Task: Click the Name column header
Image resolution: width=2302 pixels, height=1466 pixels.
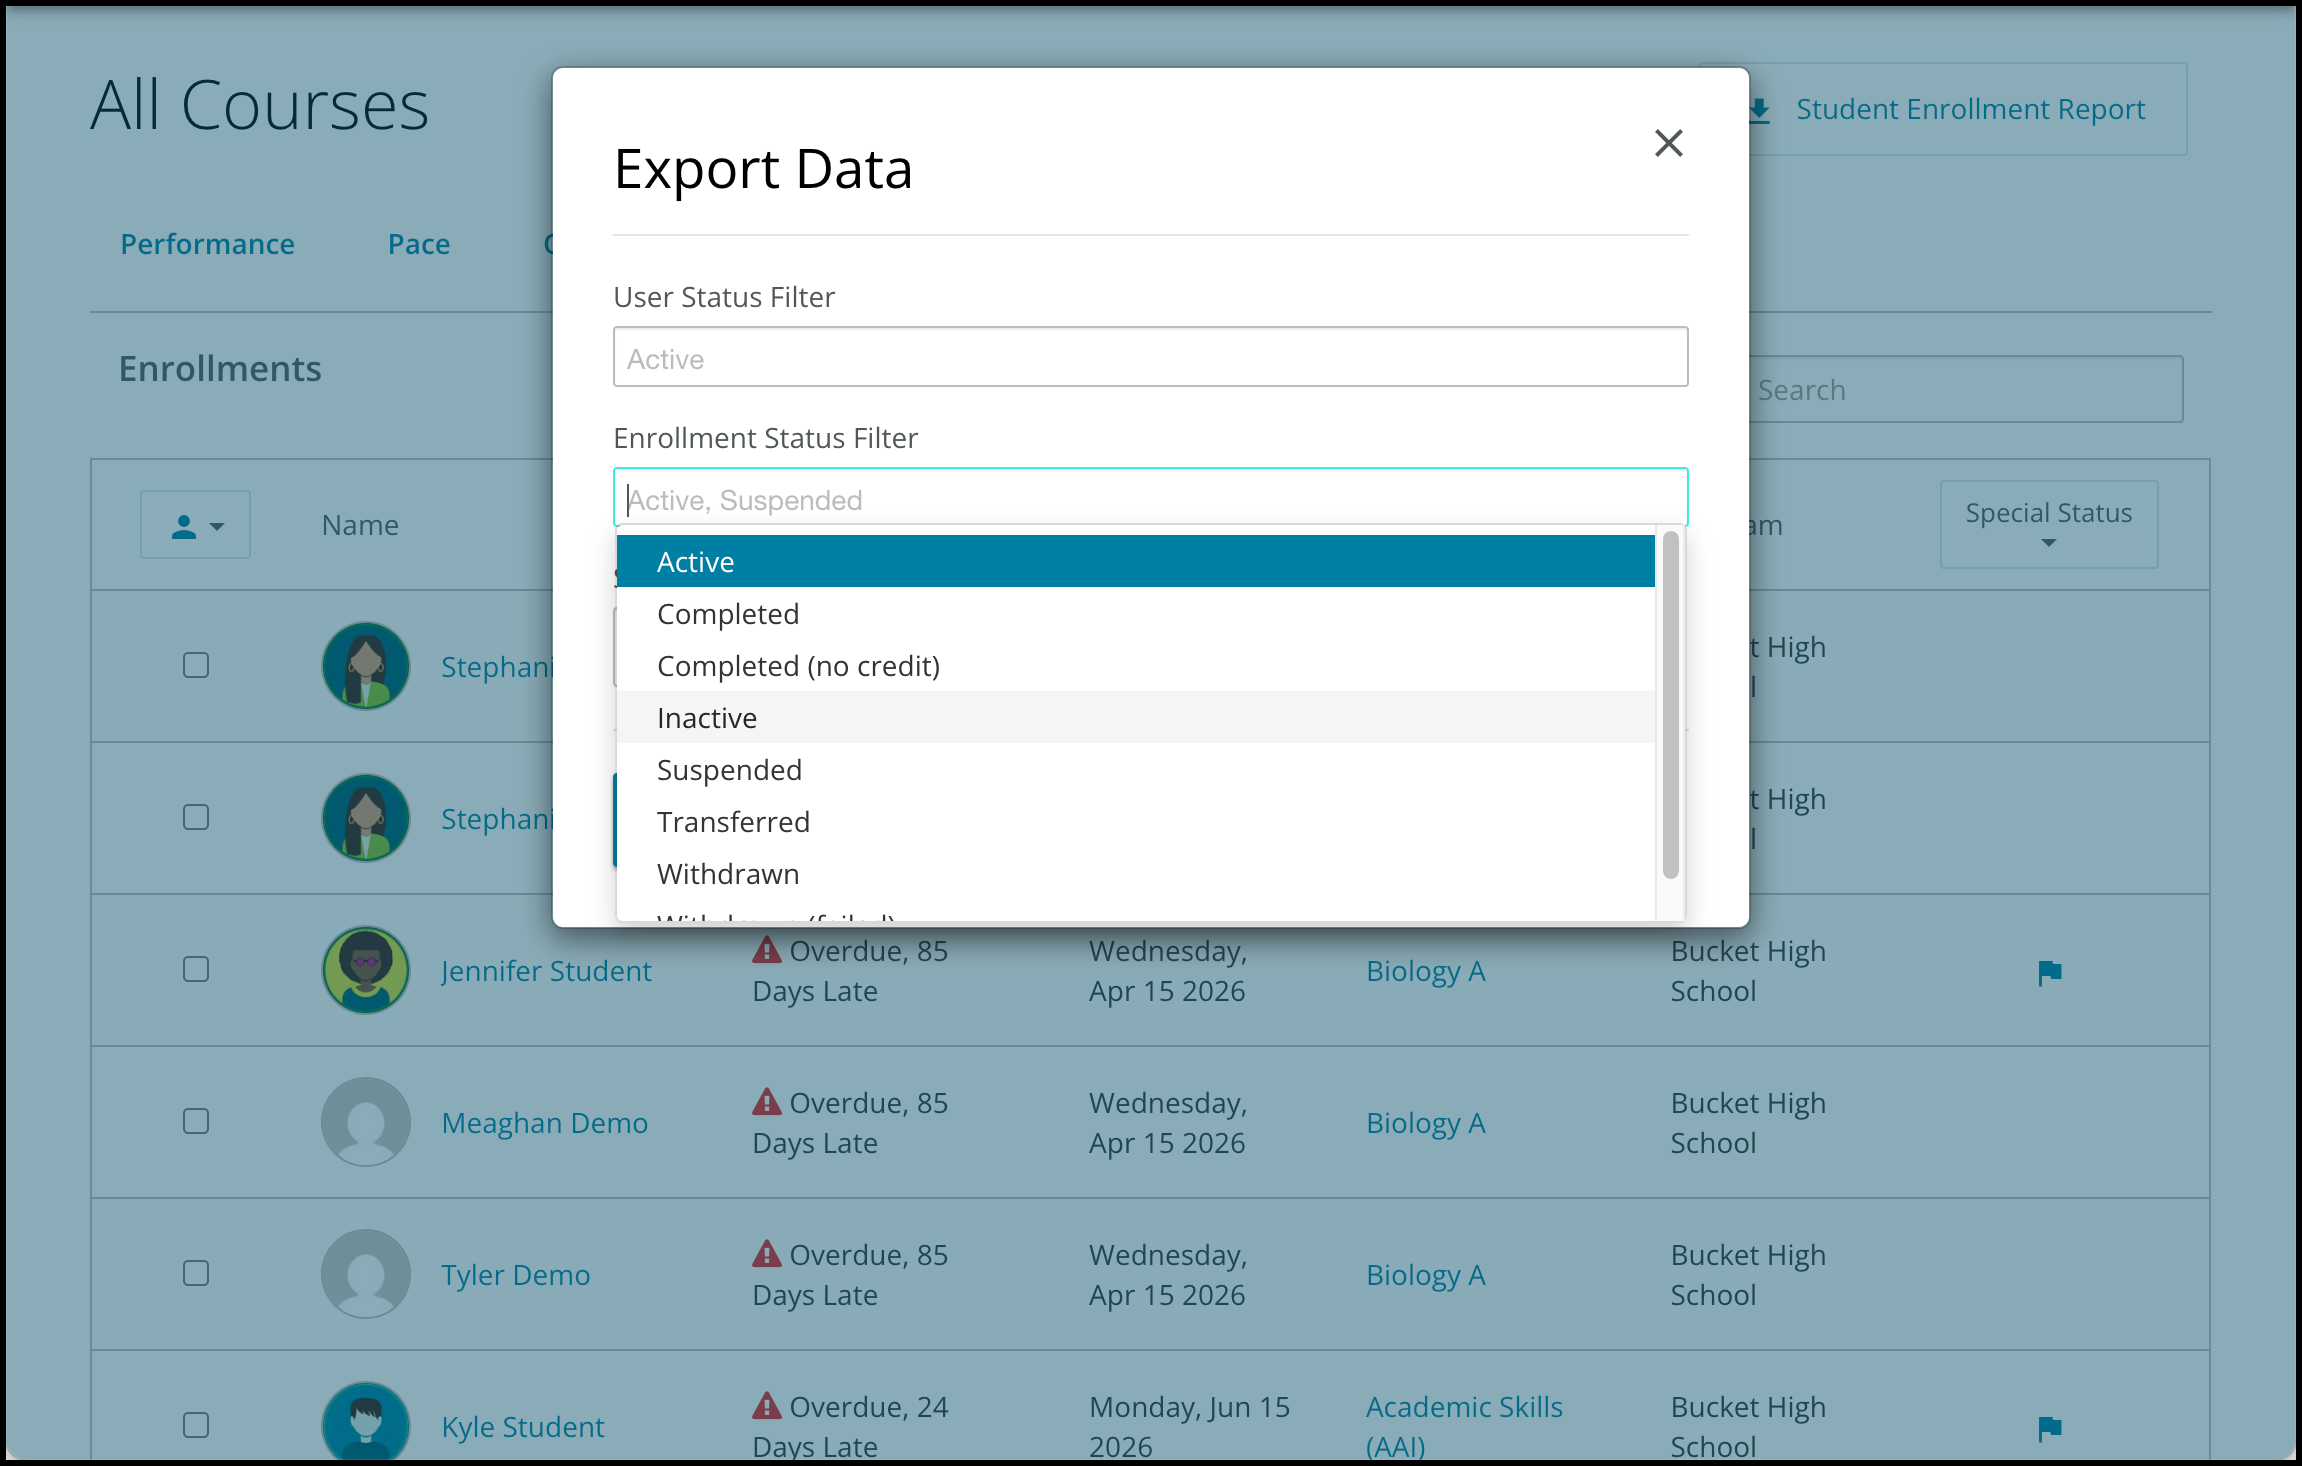Action: (360, 525)
